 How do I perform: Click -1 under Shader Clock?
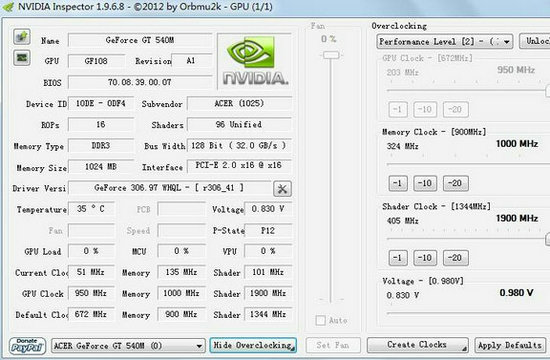[398, 258]
